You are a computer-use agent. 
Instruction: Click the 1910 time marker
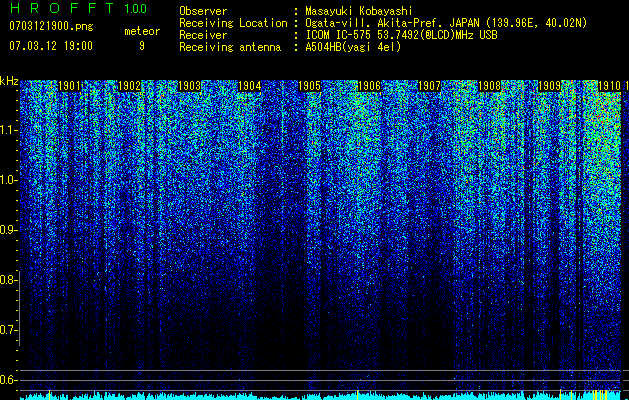pos(609,86)
